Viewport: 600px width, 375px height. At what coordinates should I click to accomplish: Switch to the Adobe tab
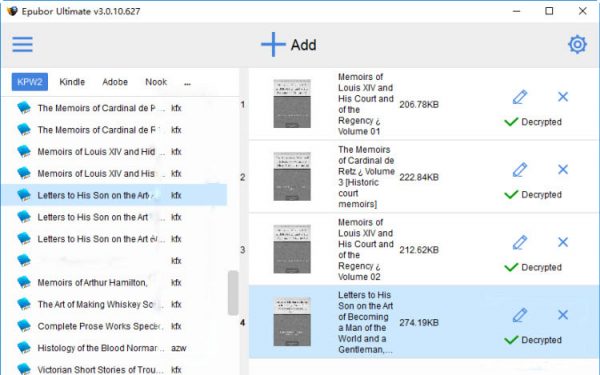[115, 82]
